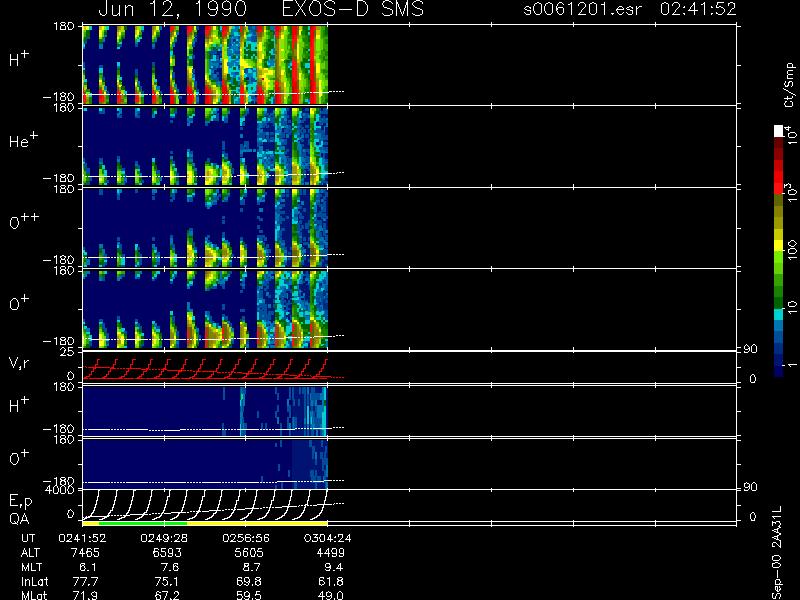Click the MLT value '6.1'
This screenshot has width=800, height=600.
(88, 567)
